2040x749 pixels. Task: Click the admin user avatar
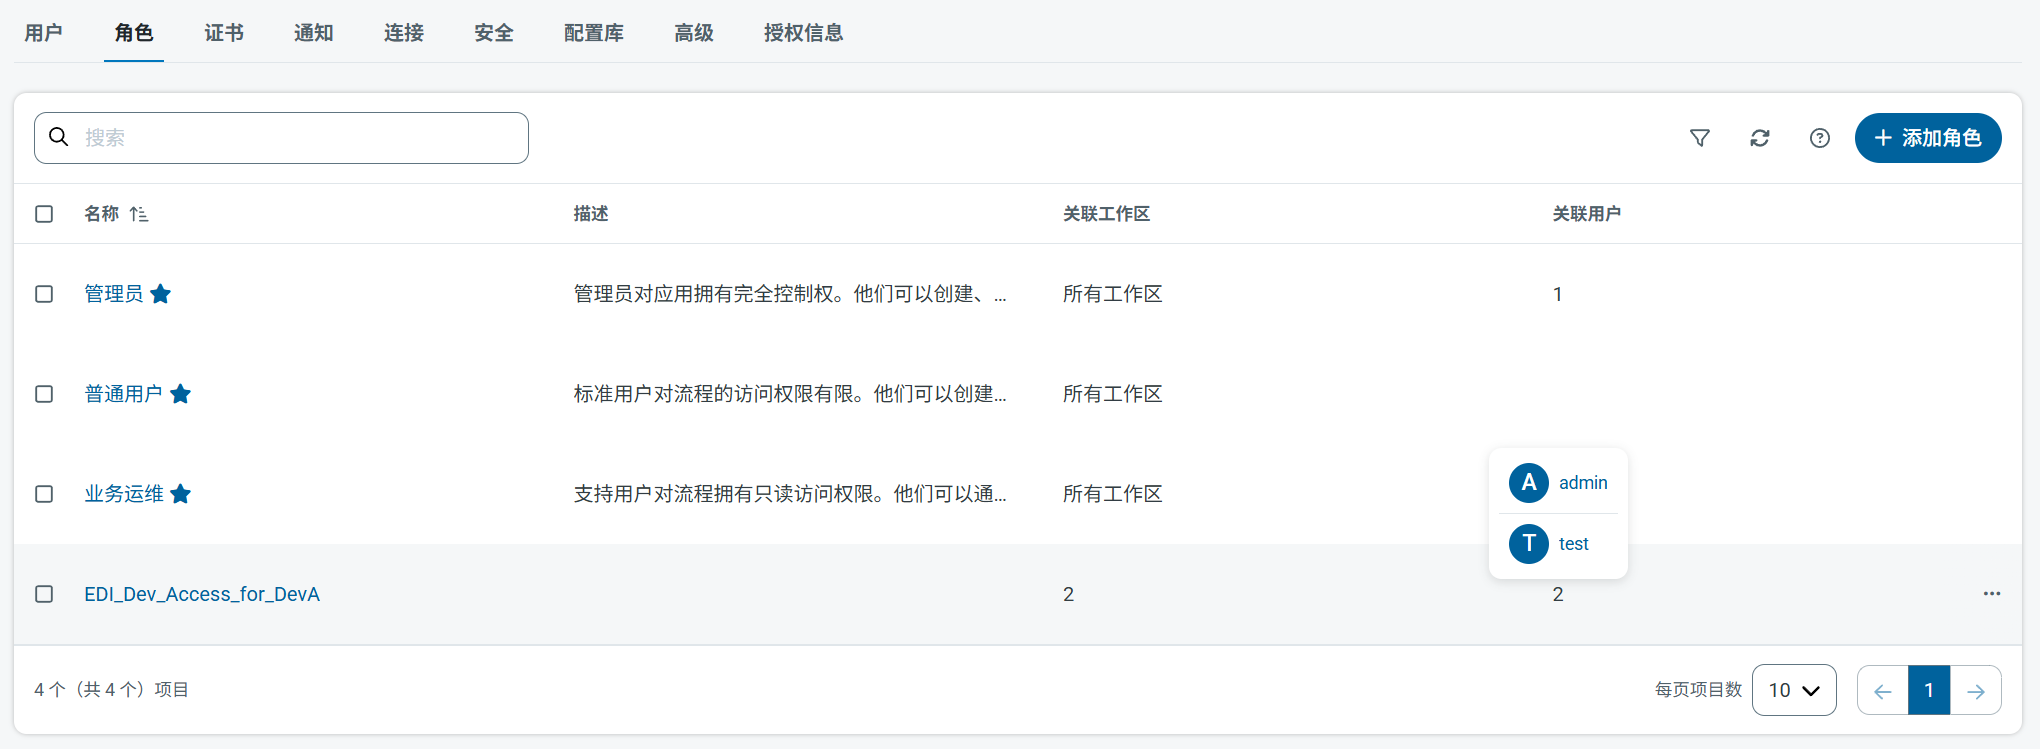tap(1528, 483)
